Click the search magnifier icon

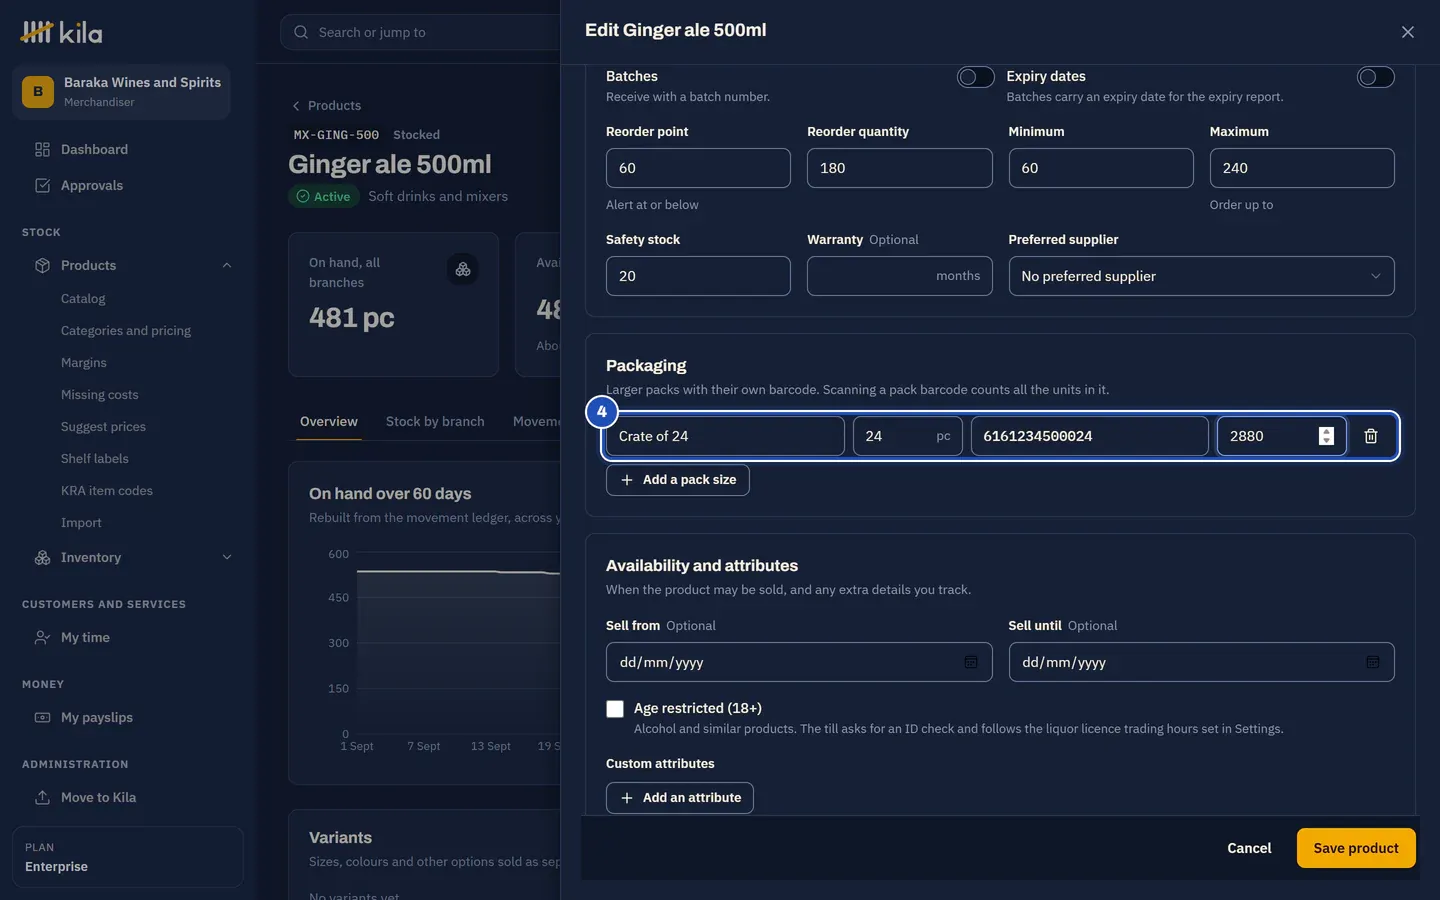pyautogui.click(x=301, y=32)
